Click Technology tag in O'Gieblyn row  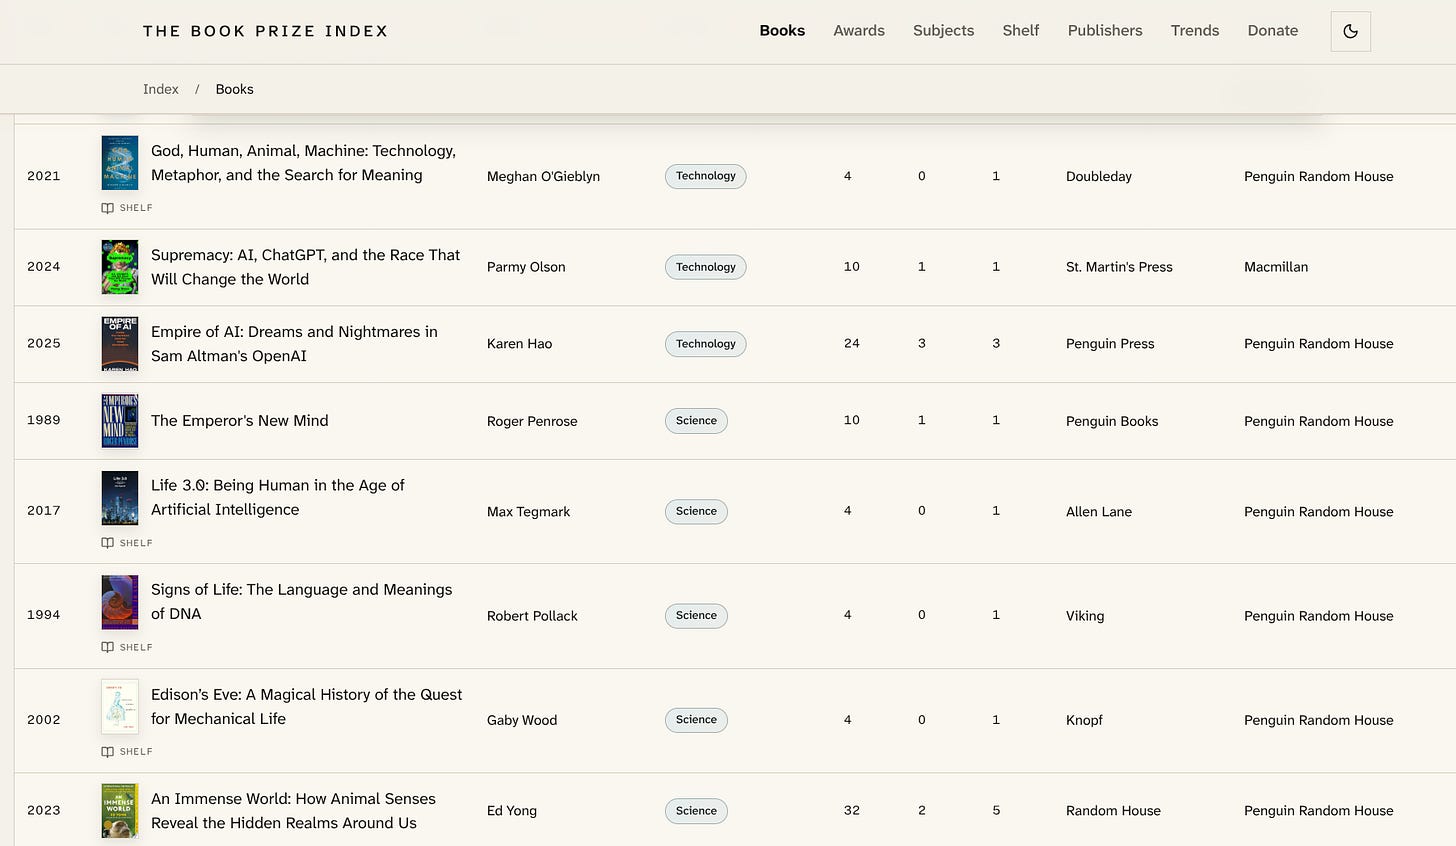click(705, 176)
